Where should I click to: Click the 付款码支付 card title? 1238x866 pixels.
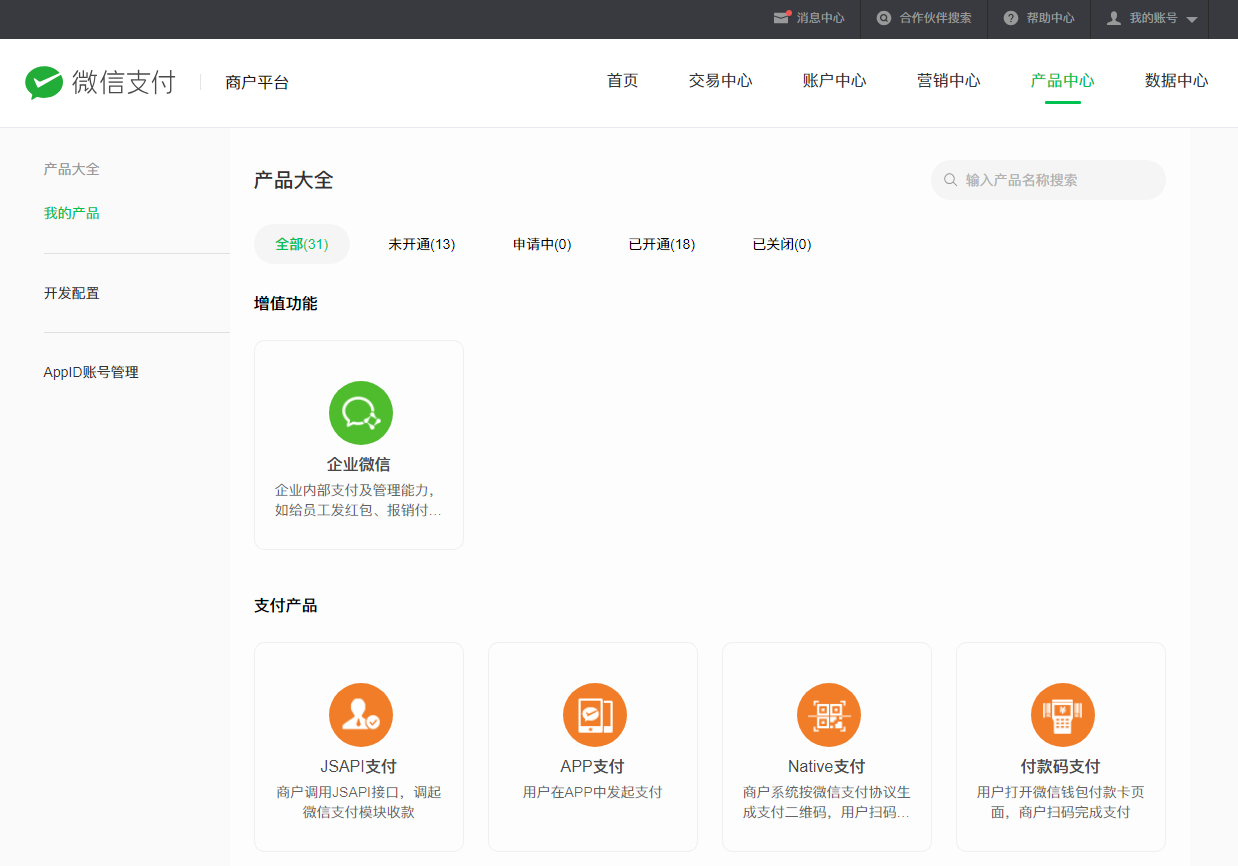pos(1061,766)
